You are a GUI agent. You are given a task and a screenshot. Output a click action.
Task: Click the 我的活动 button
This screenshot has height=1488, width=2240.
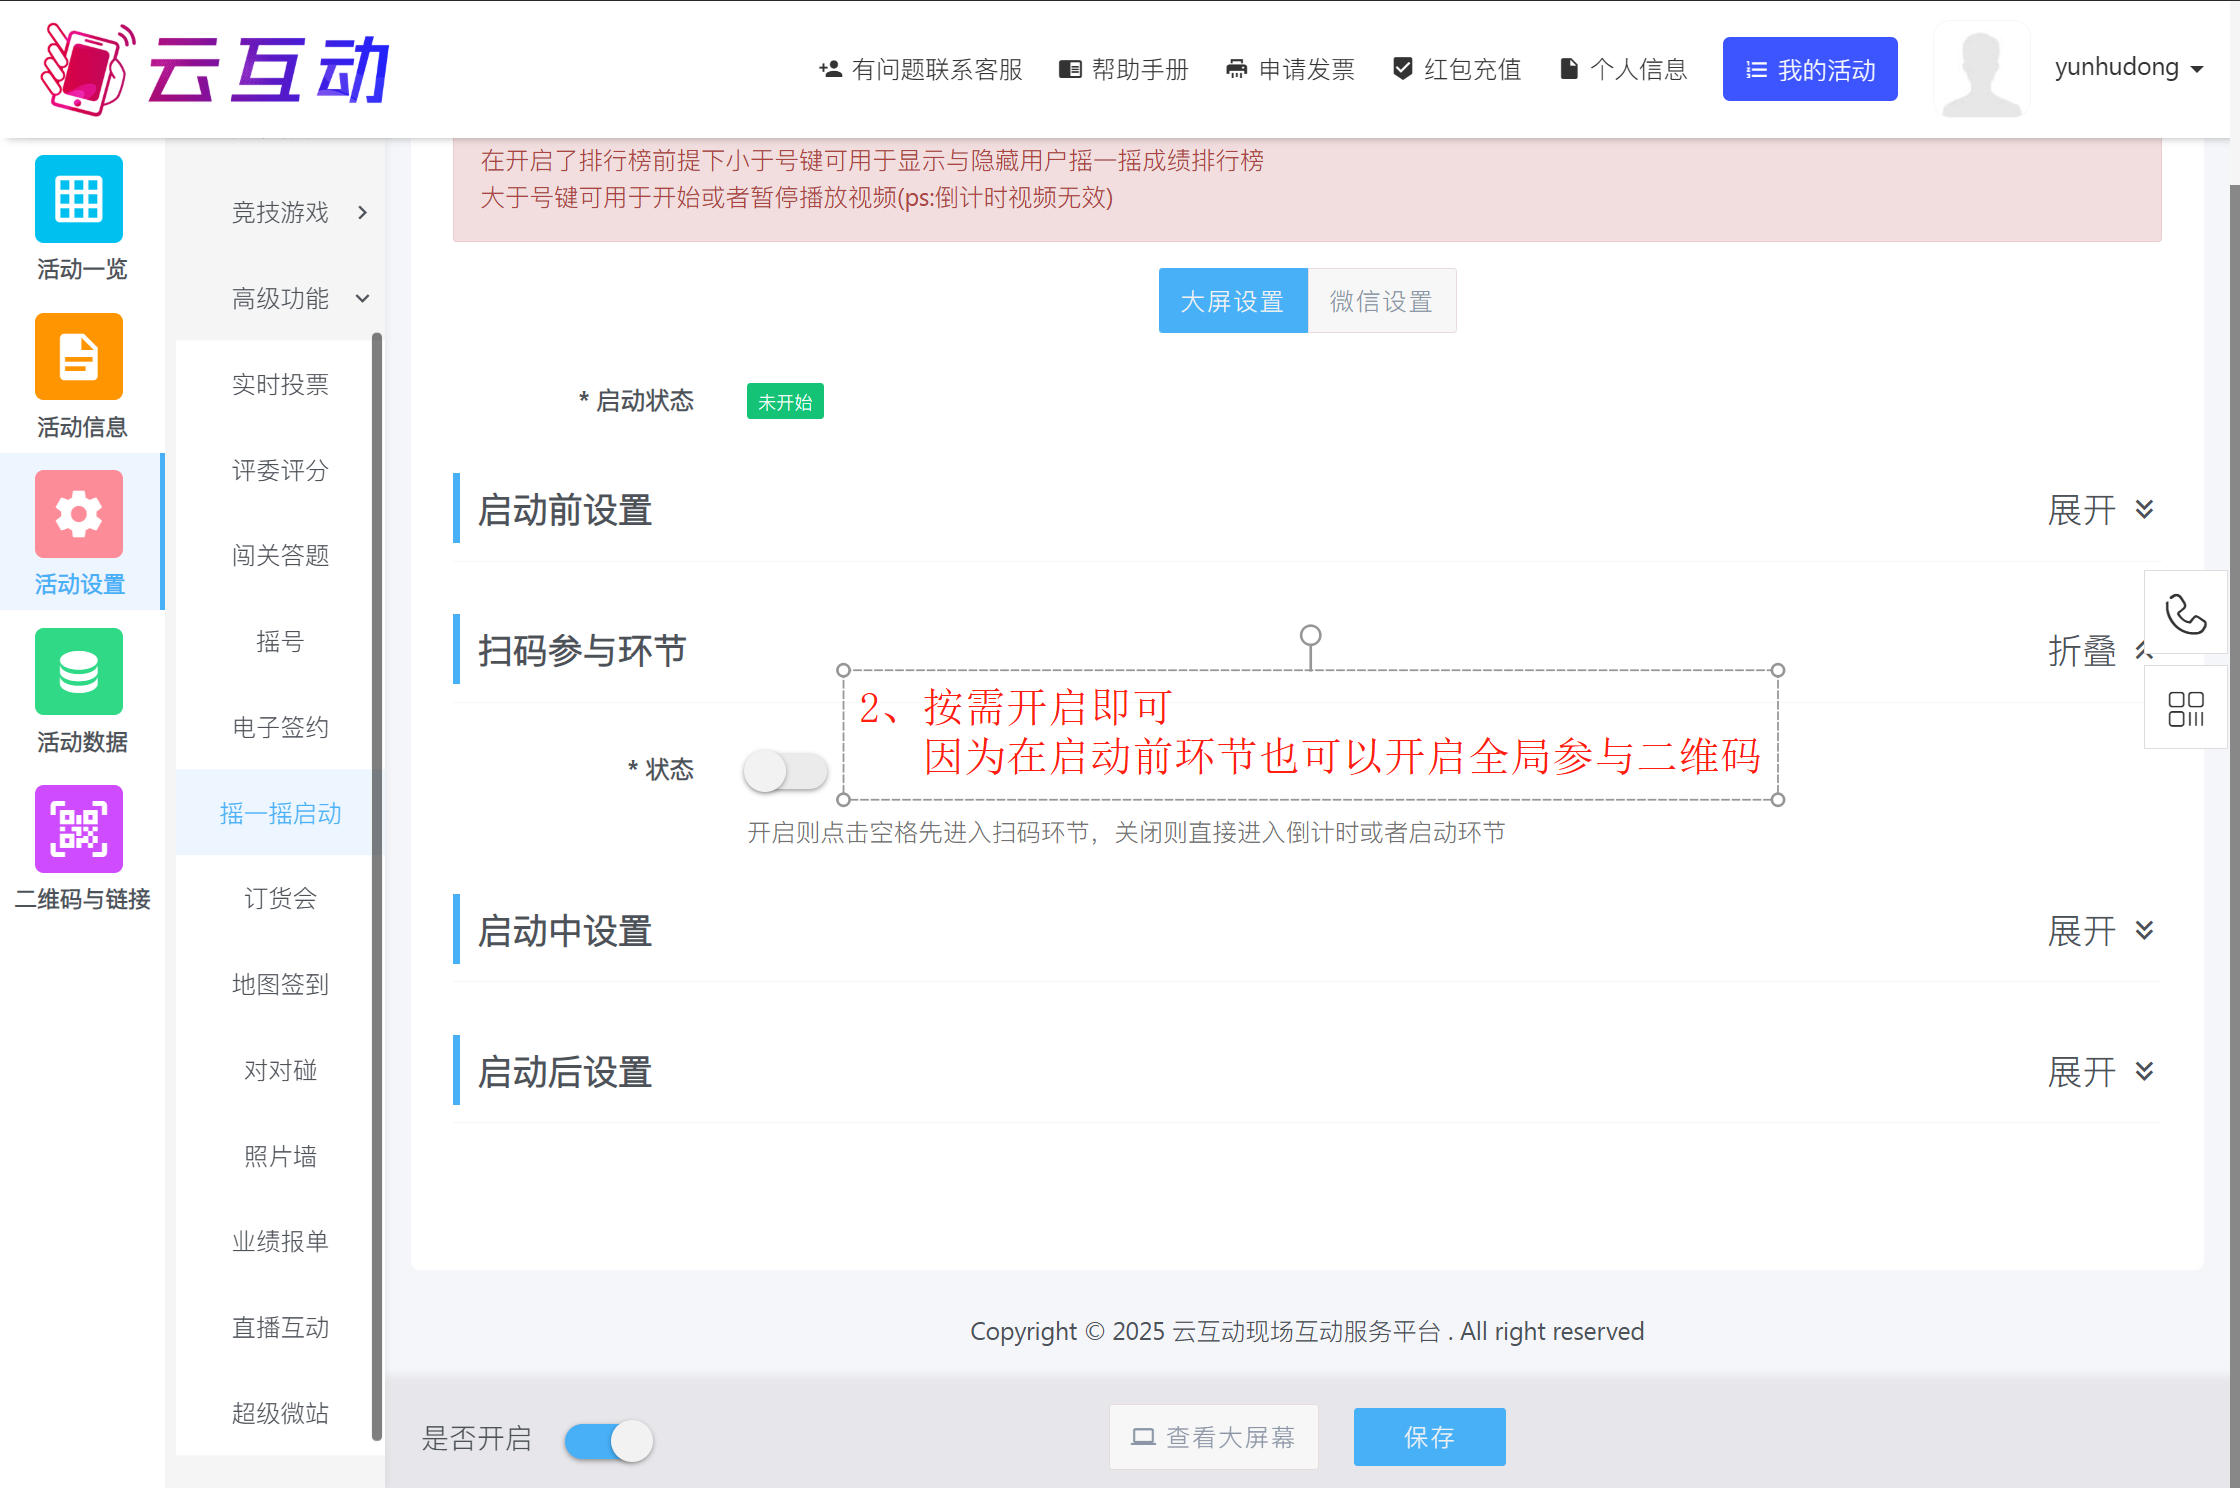[1809, 70]
